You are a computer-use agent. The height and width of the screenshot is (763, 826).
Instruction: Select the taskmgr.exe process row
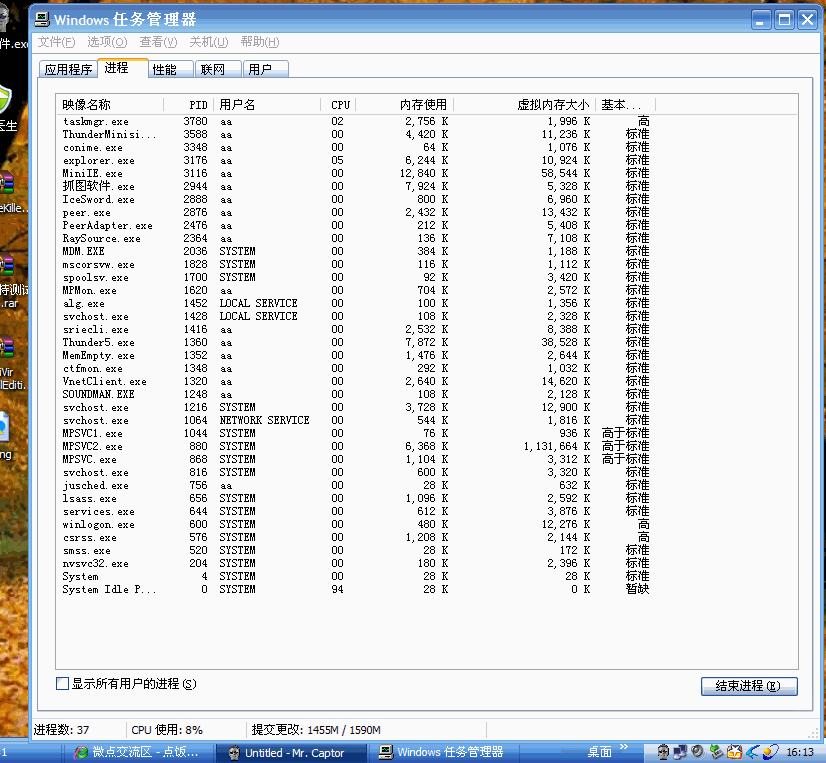[x=356, y=121]
